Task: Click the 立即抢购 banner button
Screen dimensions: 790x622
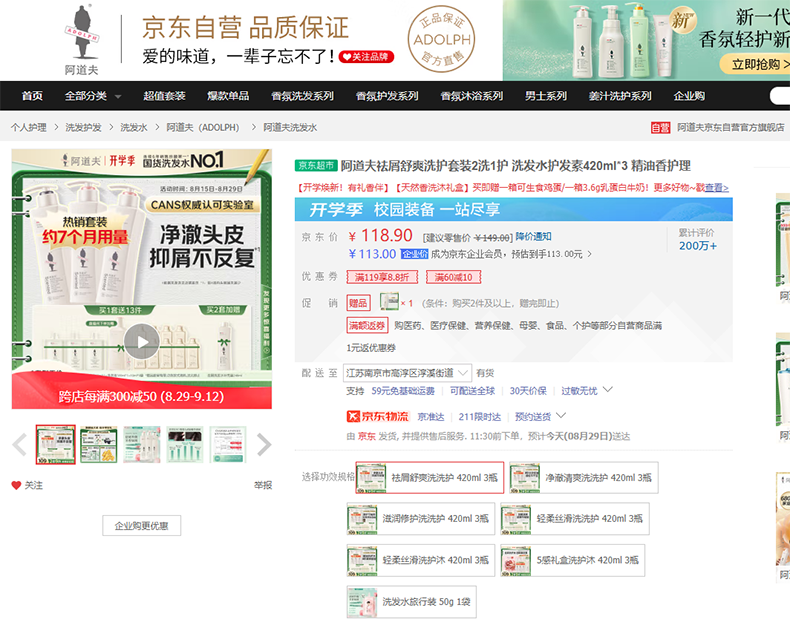Action: coord(756,64)
